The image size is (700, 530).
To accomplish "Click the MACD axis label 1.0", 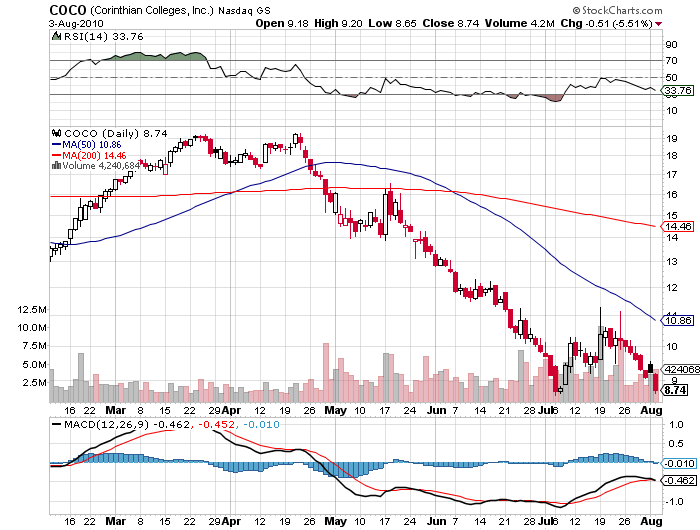I will point(677,425).
